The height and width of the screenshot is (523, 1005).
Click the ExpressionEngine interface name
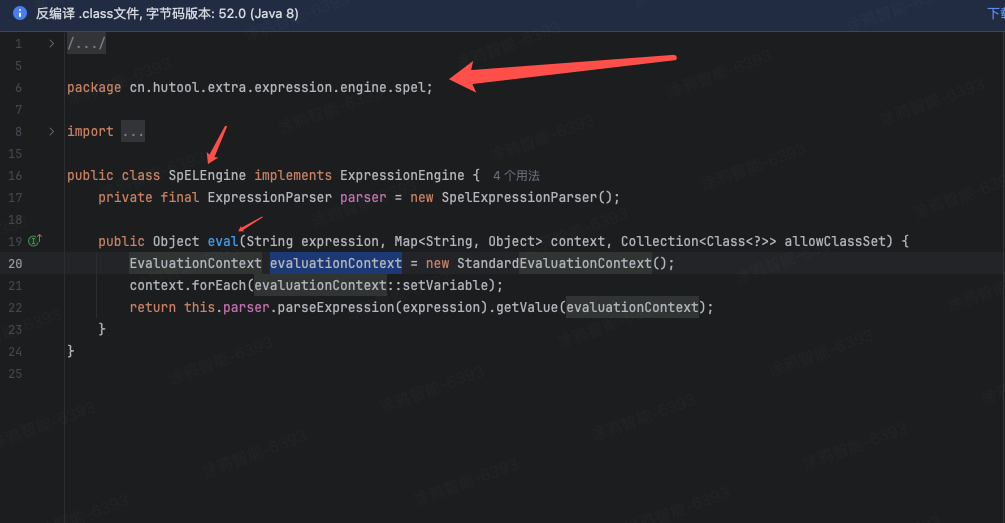coord(402,176)
